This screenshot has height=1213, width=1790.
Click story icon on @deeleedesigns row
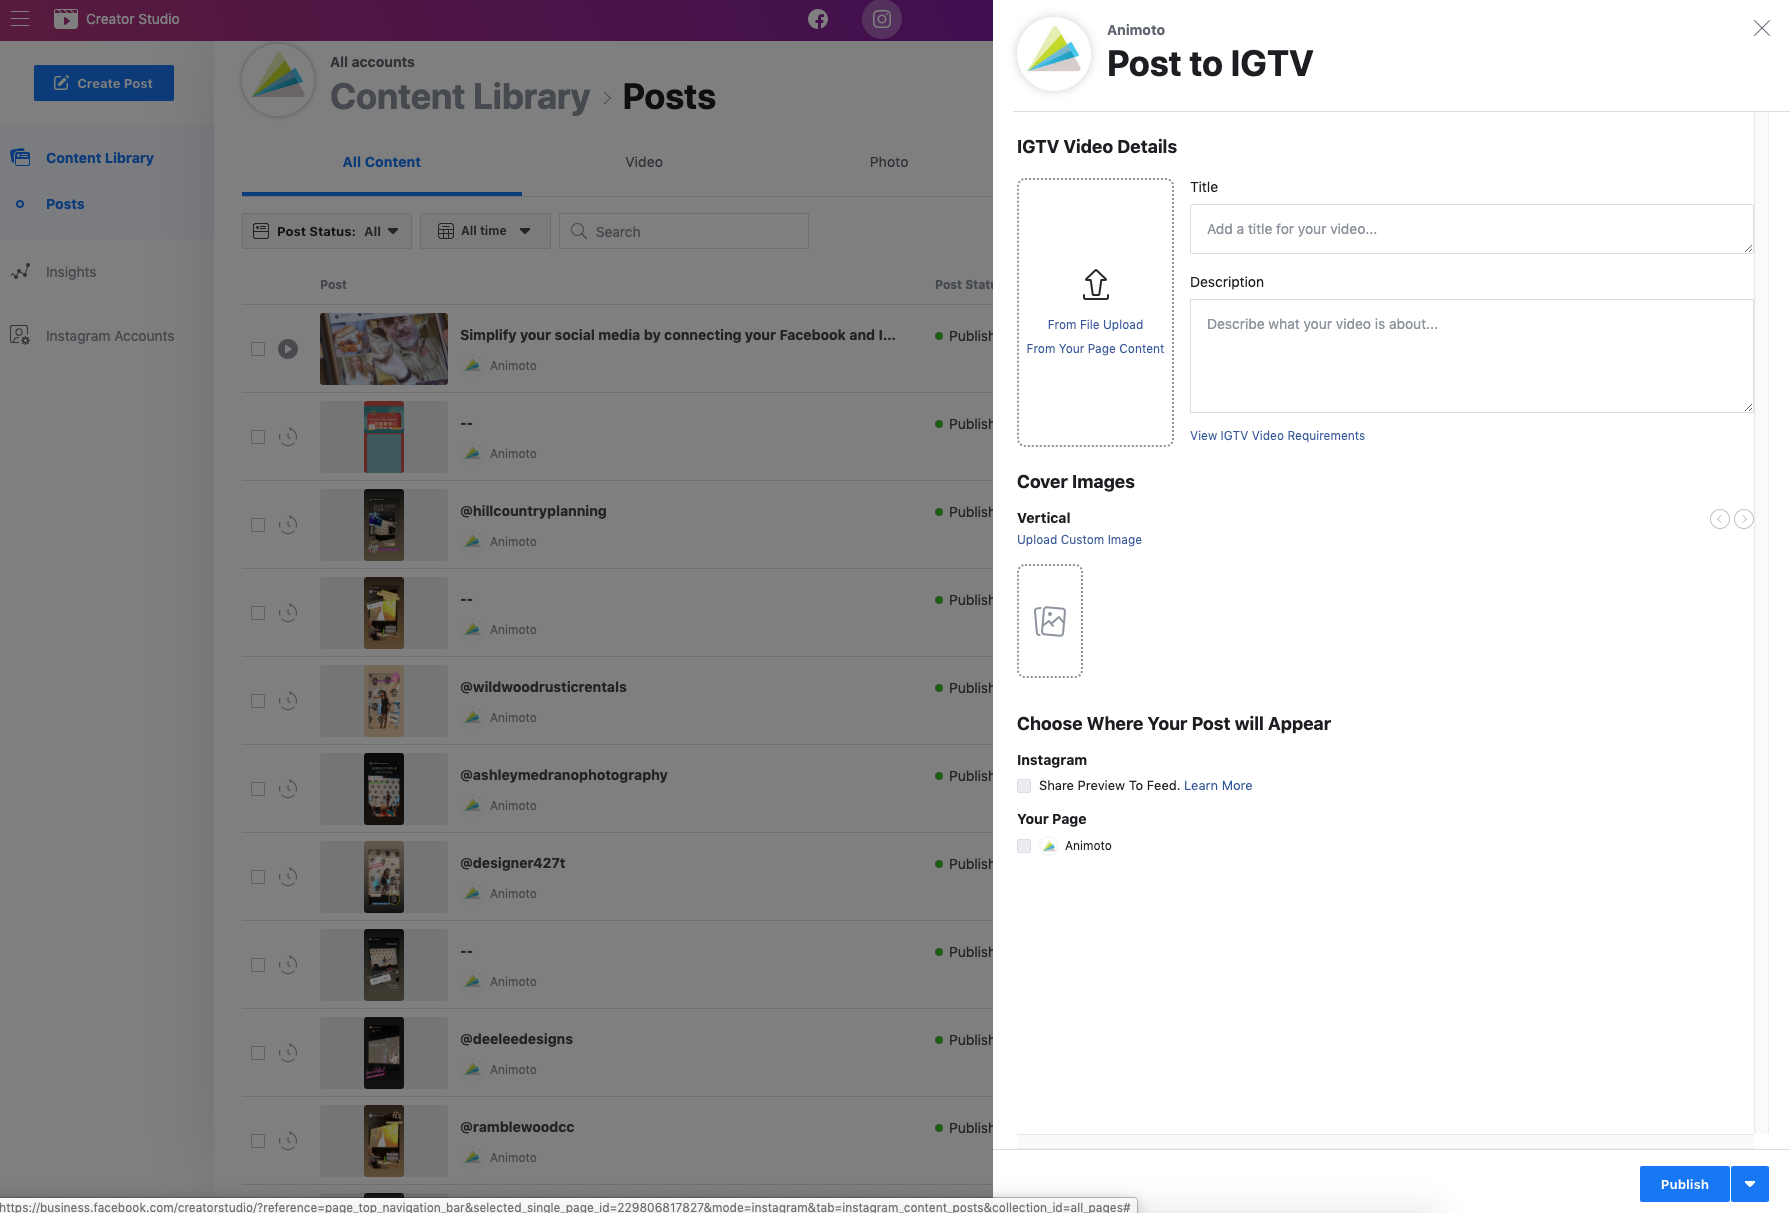[x=288, y=1053]
